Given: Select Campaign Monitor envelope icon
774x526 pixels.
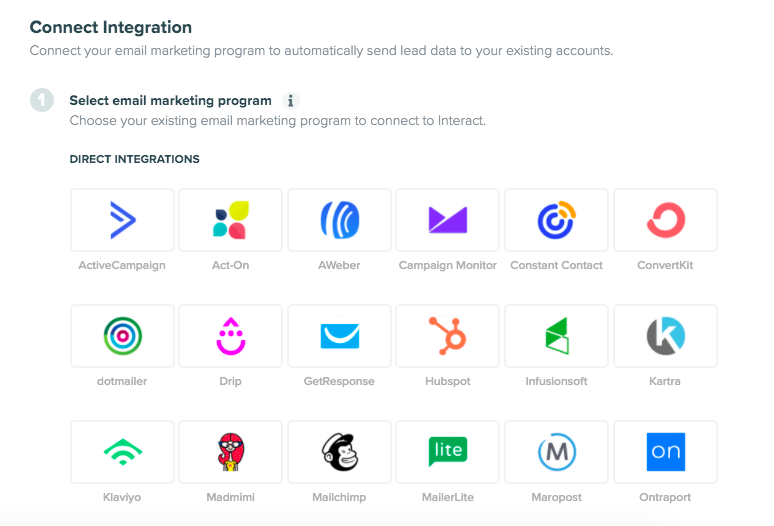Looking at the screenshot, I should pyautogui.click(x=448, y=220).
